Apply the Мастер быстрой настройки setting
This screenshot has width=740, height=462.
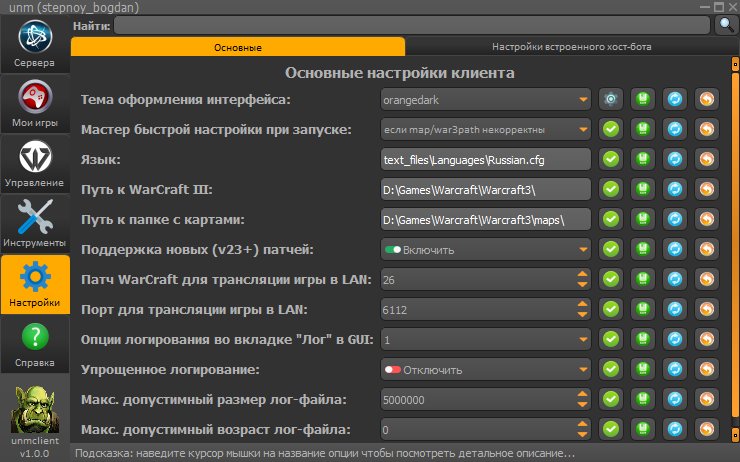click(x=611, y=129)
